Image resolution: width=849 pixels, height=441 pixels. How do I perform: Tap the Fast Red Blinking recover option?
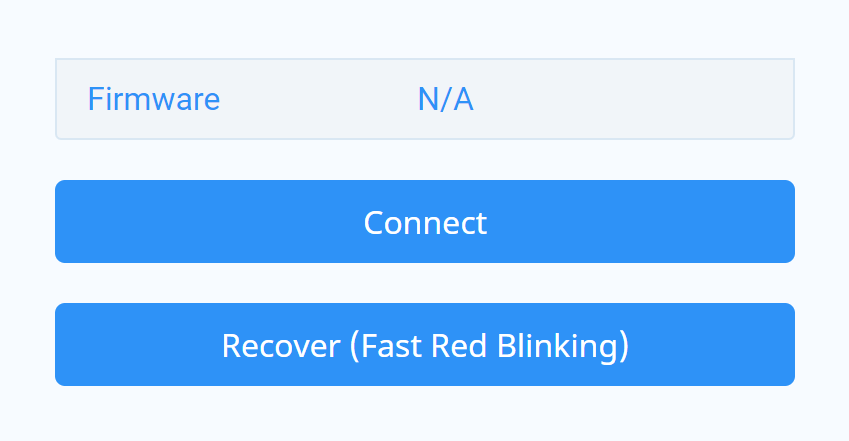[x=425, y=345]
